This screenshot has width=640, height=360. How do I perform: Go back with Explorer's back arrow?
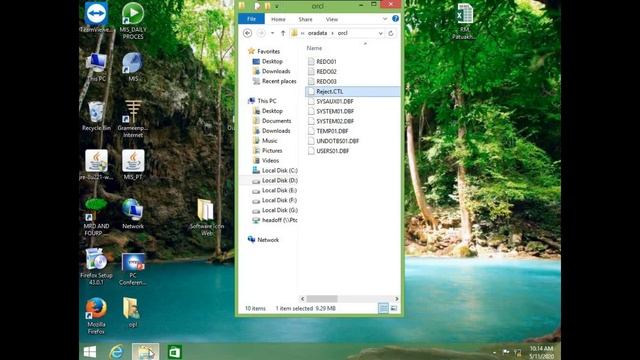pos(247,33)
